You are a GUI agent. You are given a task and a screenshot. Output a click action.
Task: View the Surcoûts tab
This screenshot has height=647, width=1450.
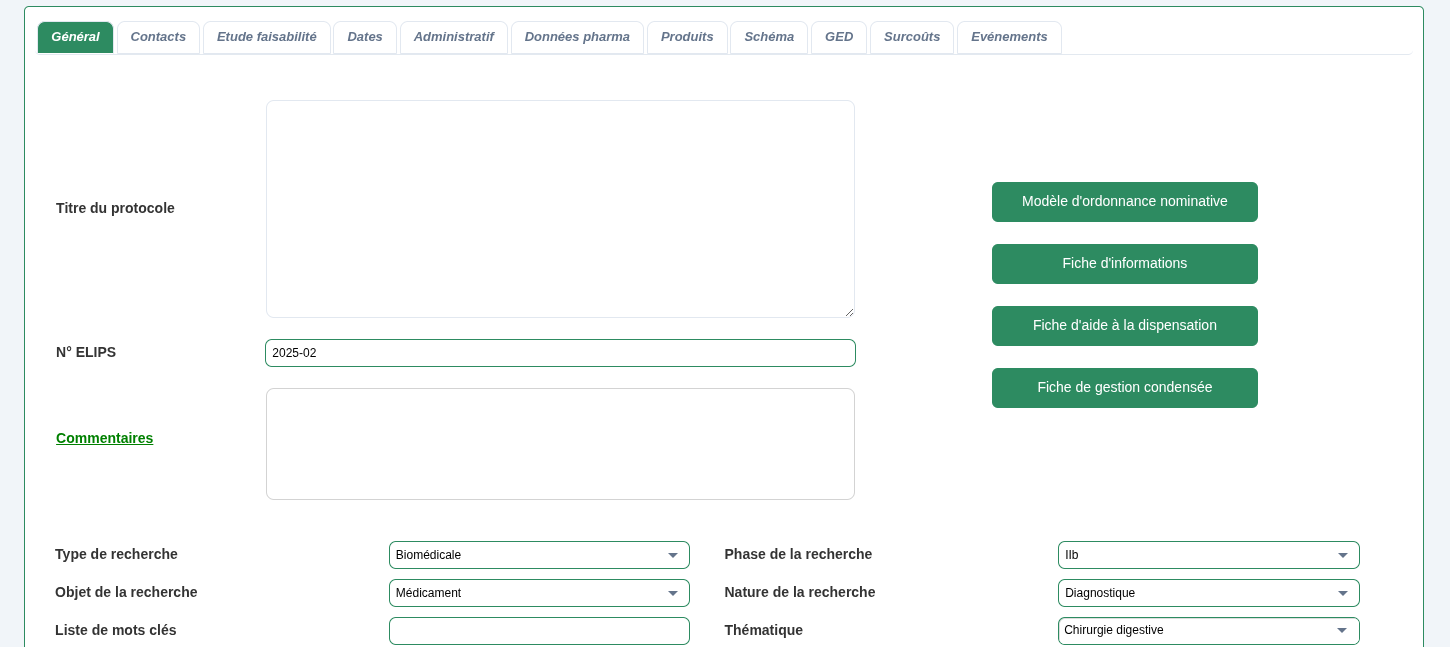tap(912, 37)
